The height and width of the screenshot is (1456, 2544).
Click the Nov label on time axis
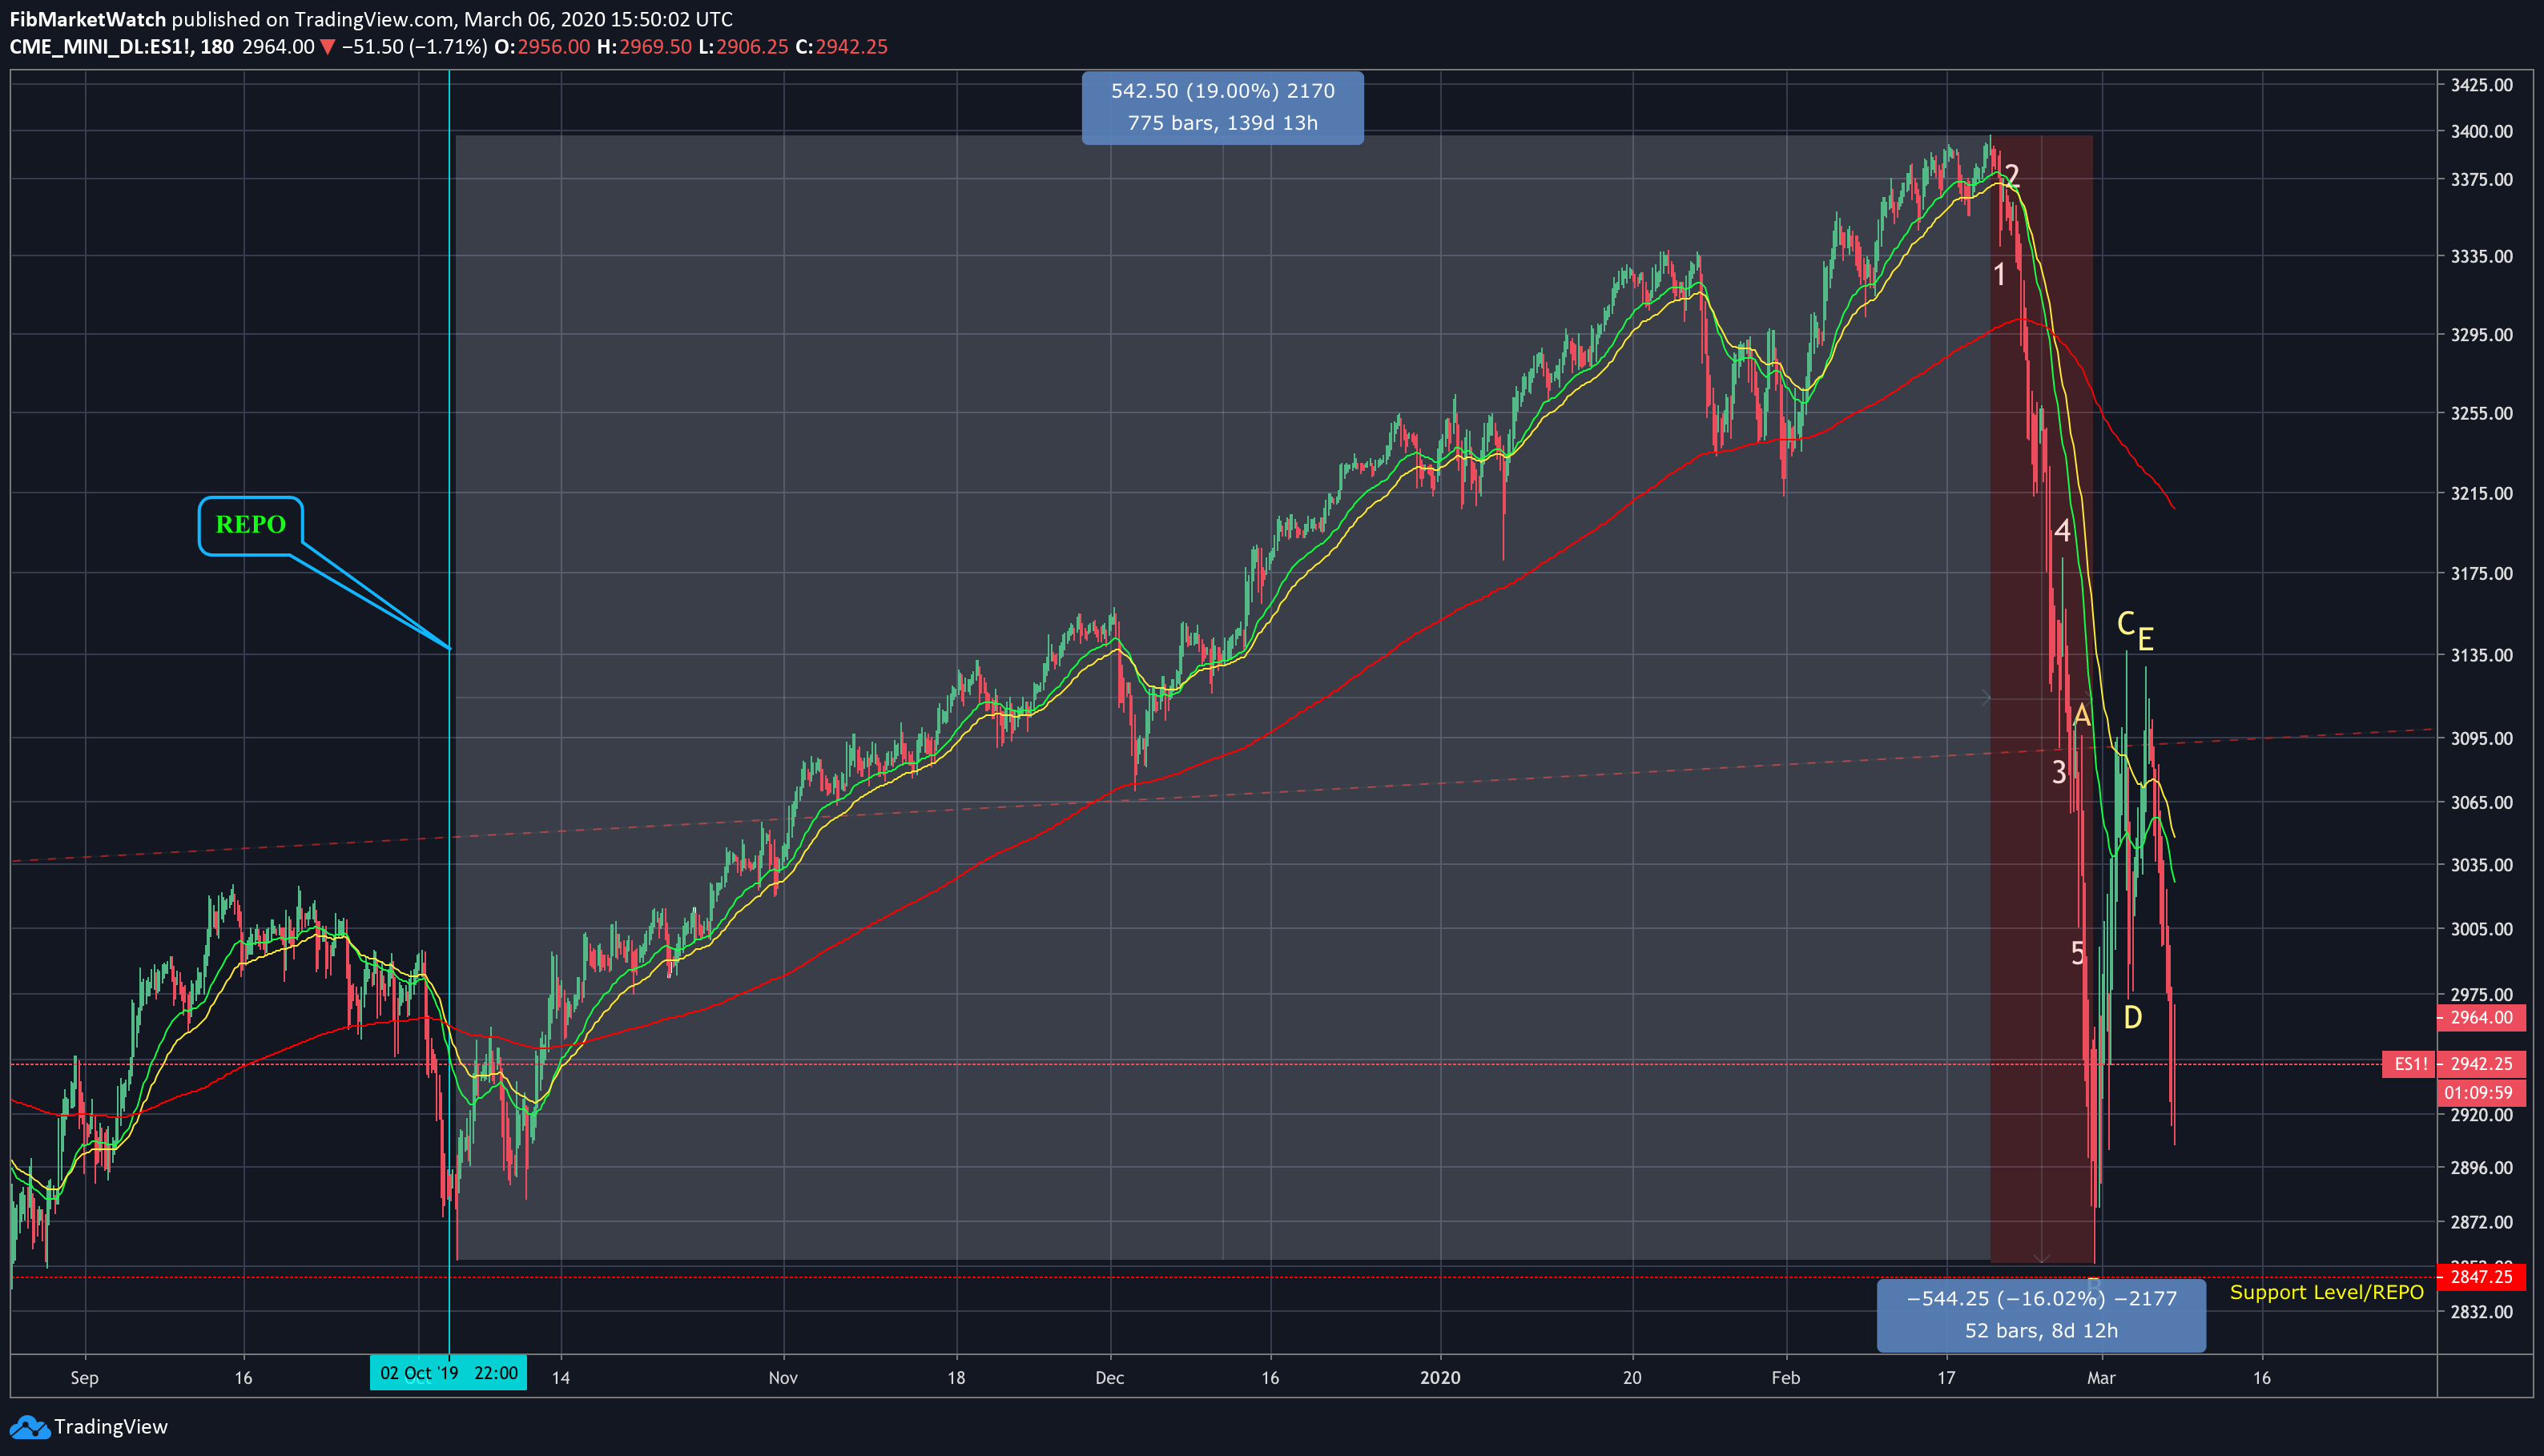[783, 1378]
